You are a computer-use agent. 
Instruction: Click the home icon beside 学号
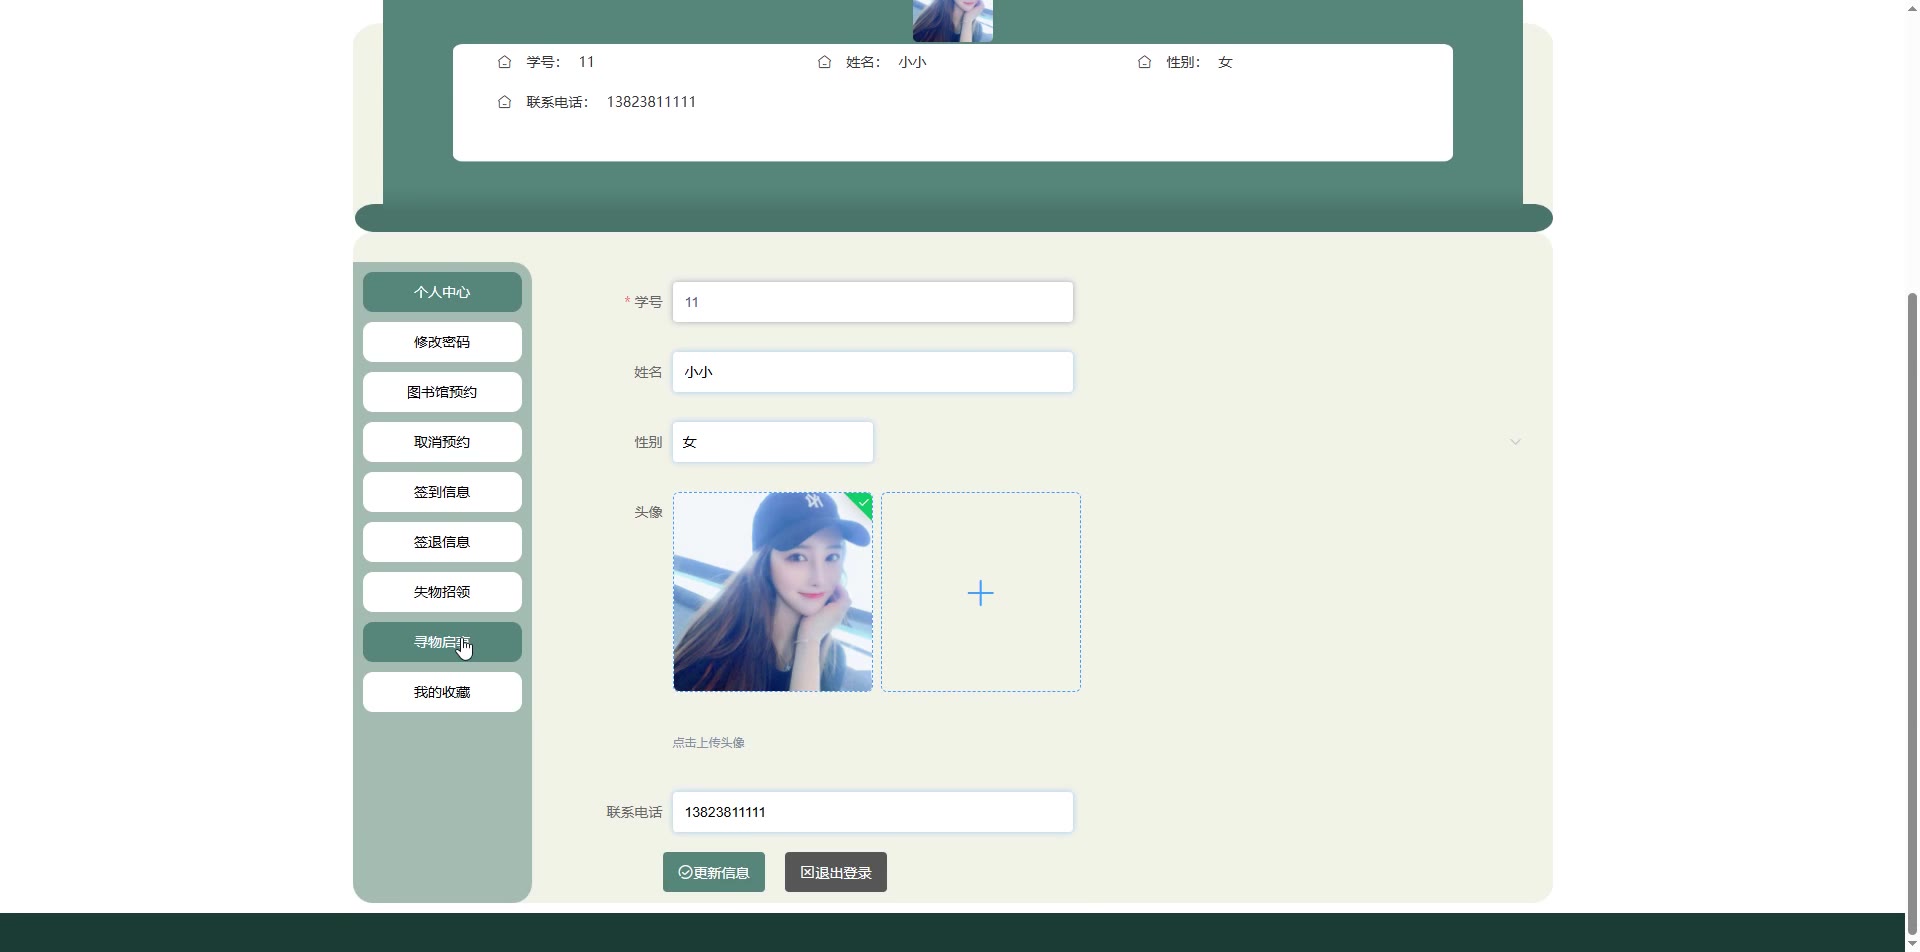[x=505, y=62]
